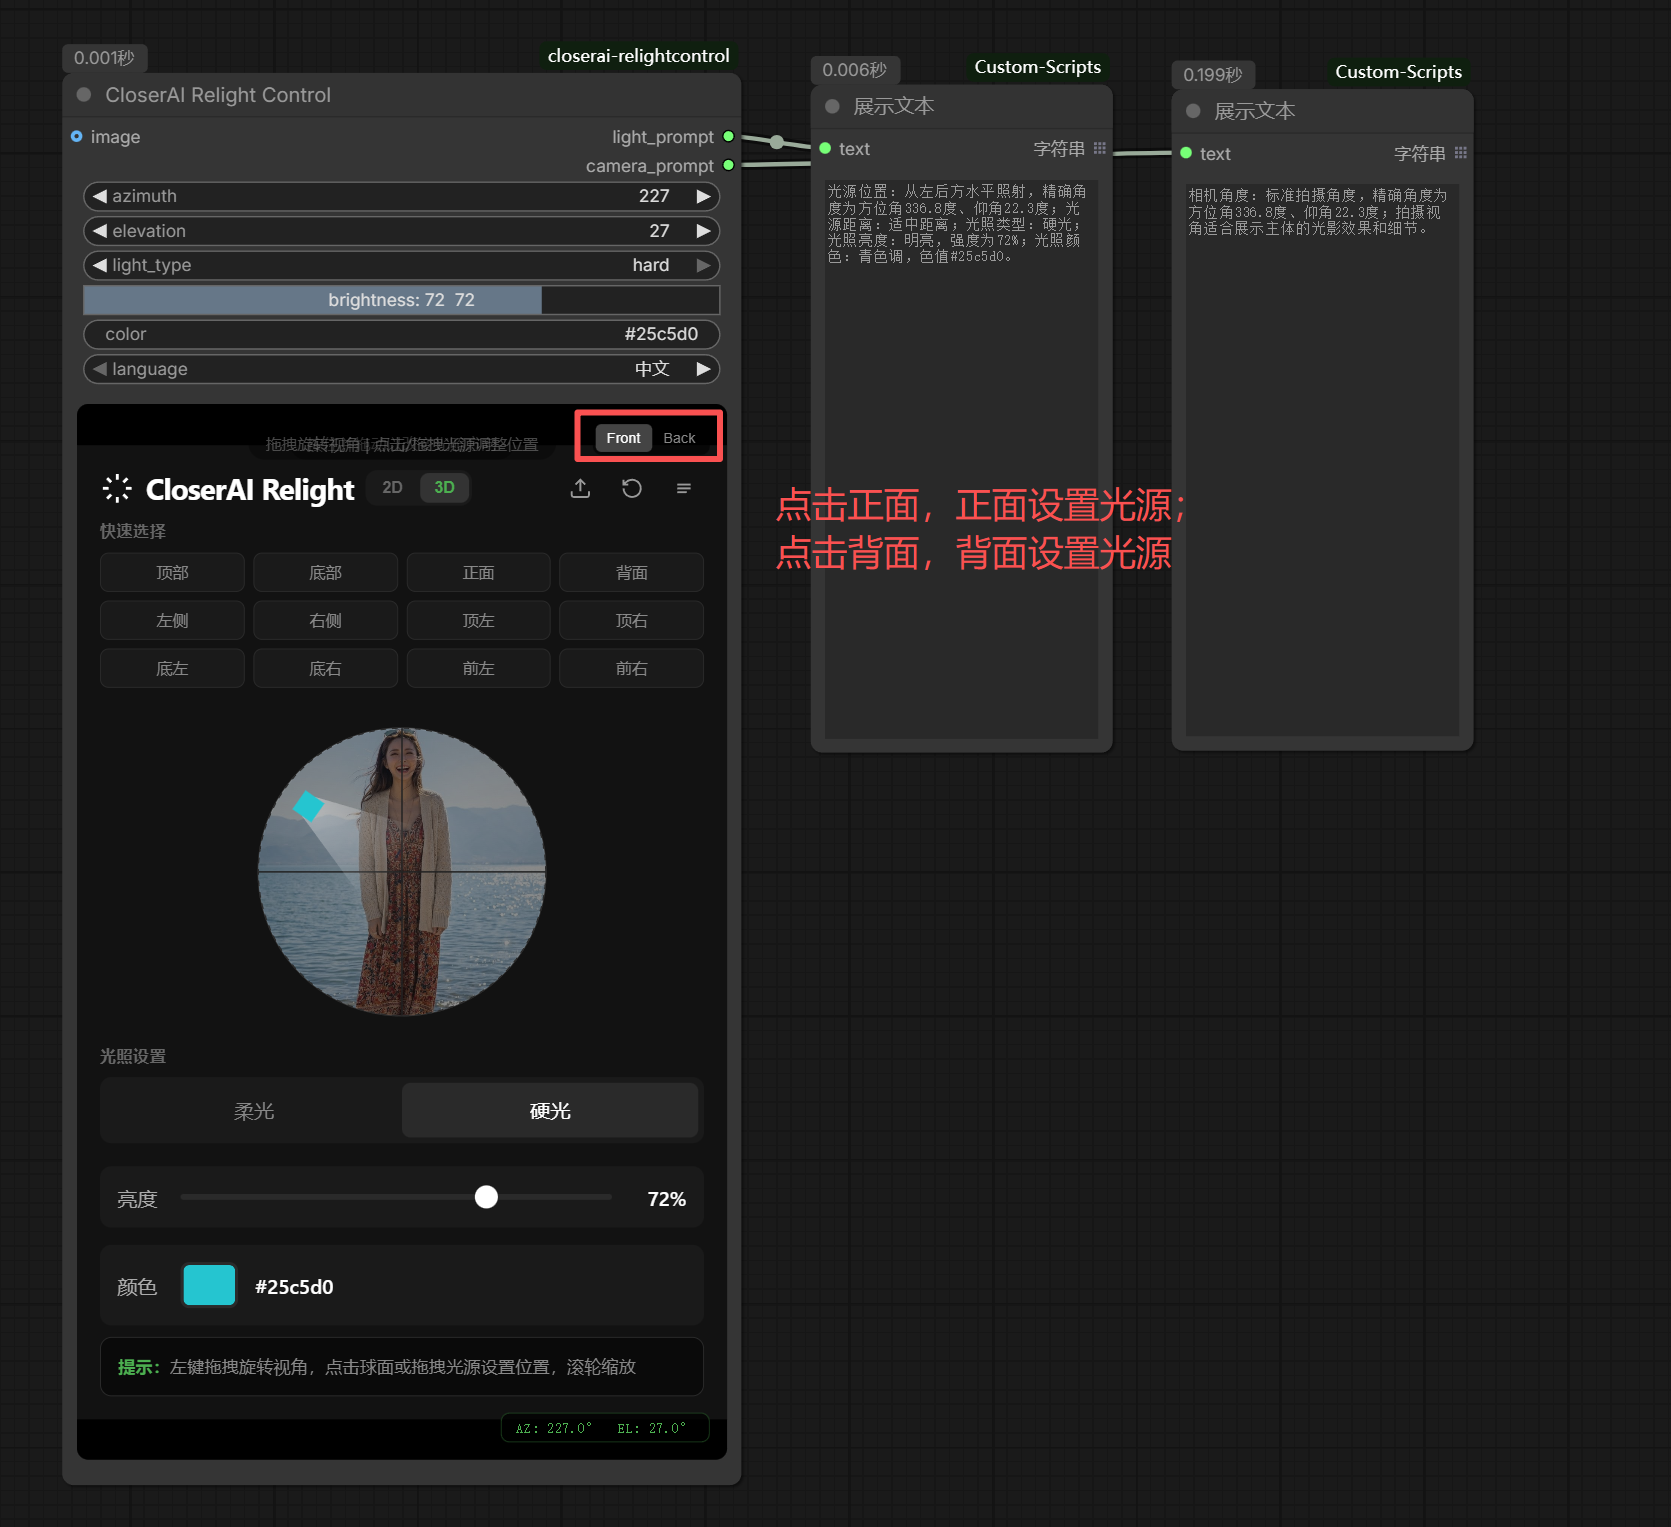Switch the view to Back

pyautogui.click(x=679, y=438)
